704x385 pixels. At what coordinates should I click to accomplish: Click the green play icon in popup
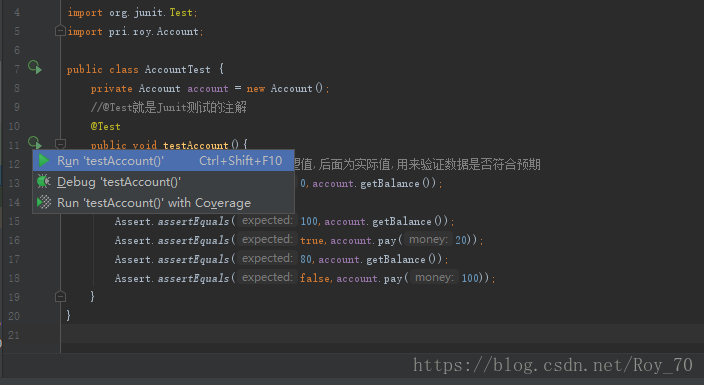[44, 160]
